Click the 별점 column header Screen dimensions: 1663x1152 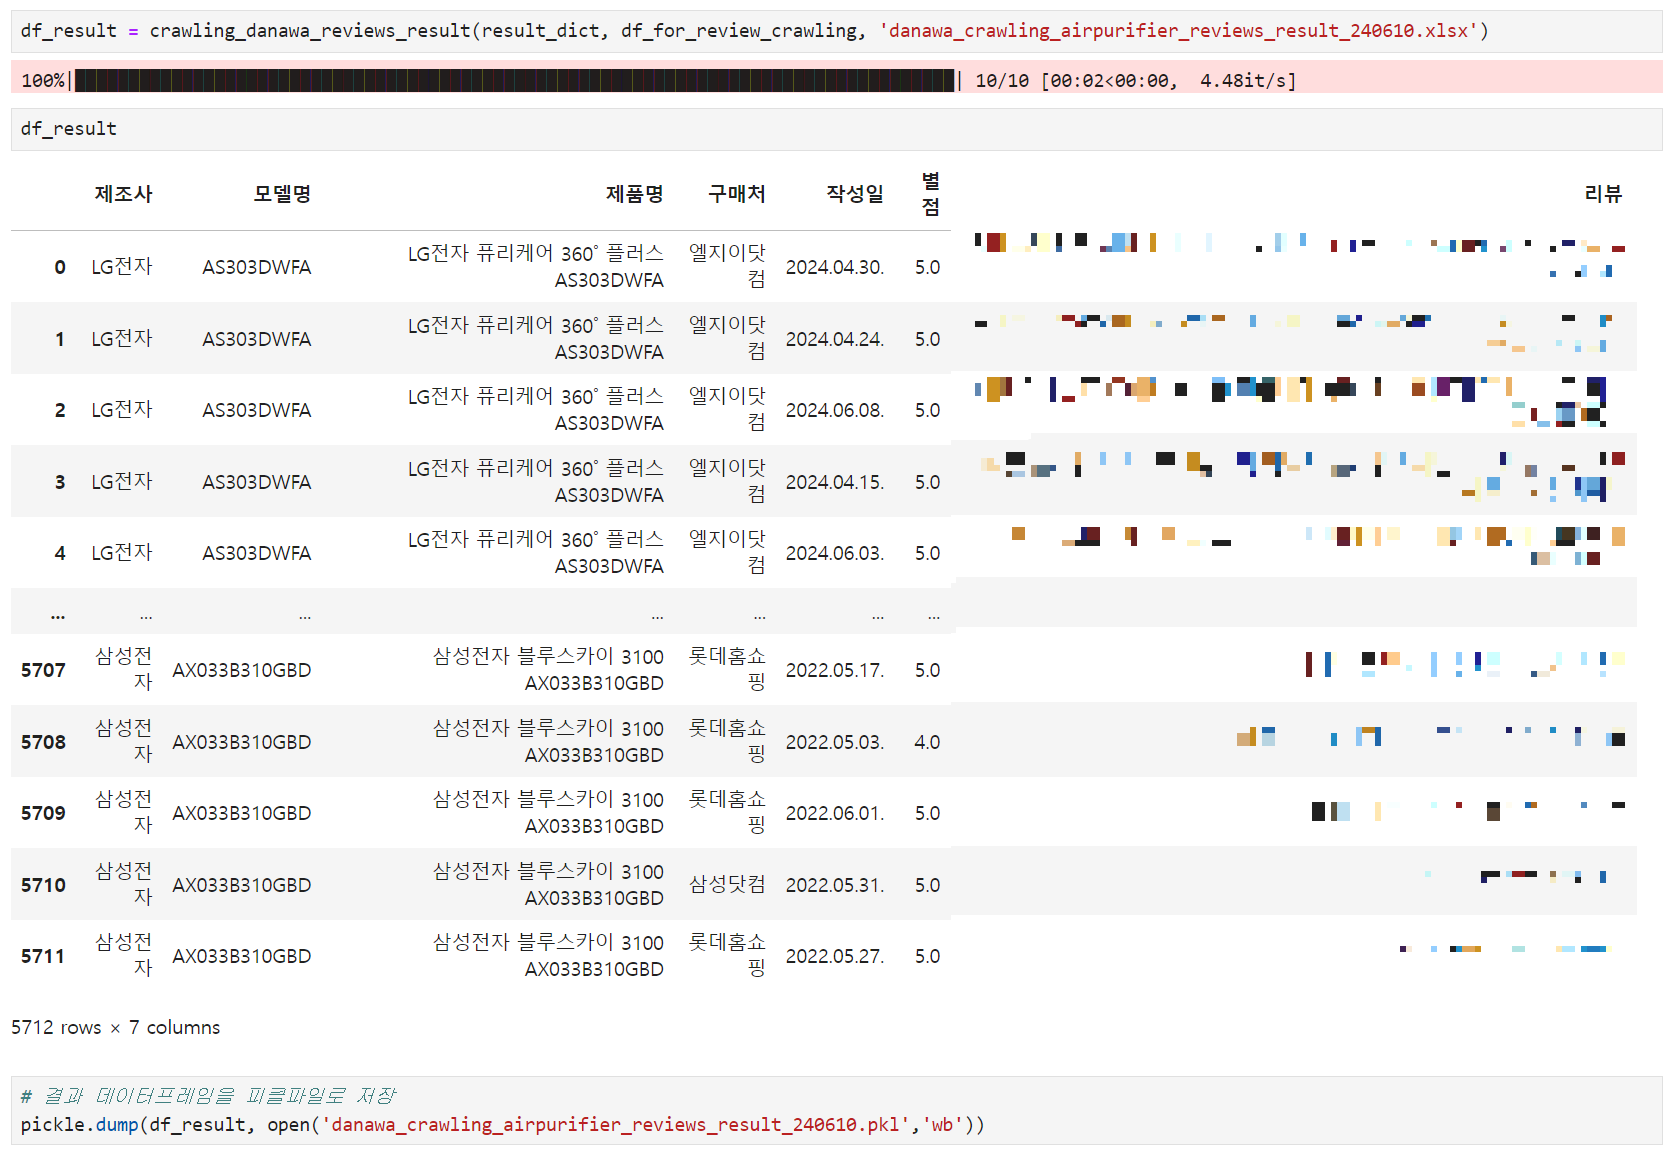pos(930,194)
